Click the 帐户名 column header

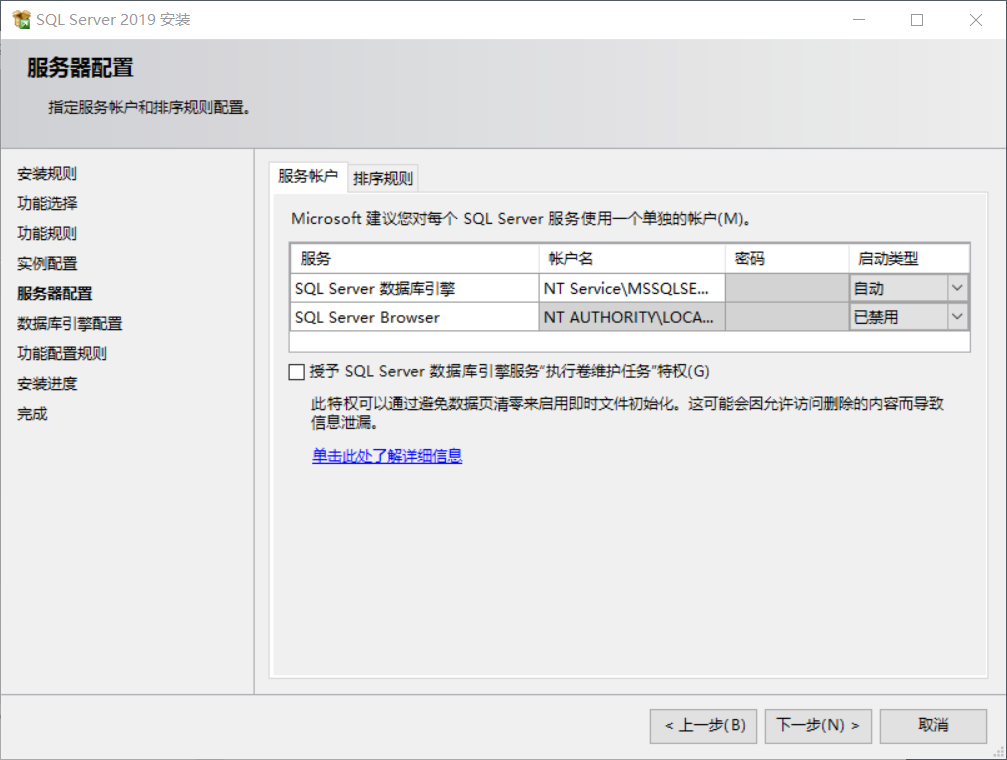(x=632, y=259)
